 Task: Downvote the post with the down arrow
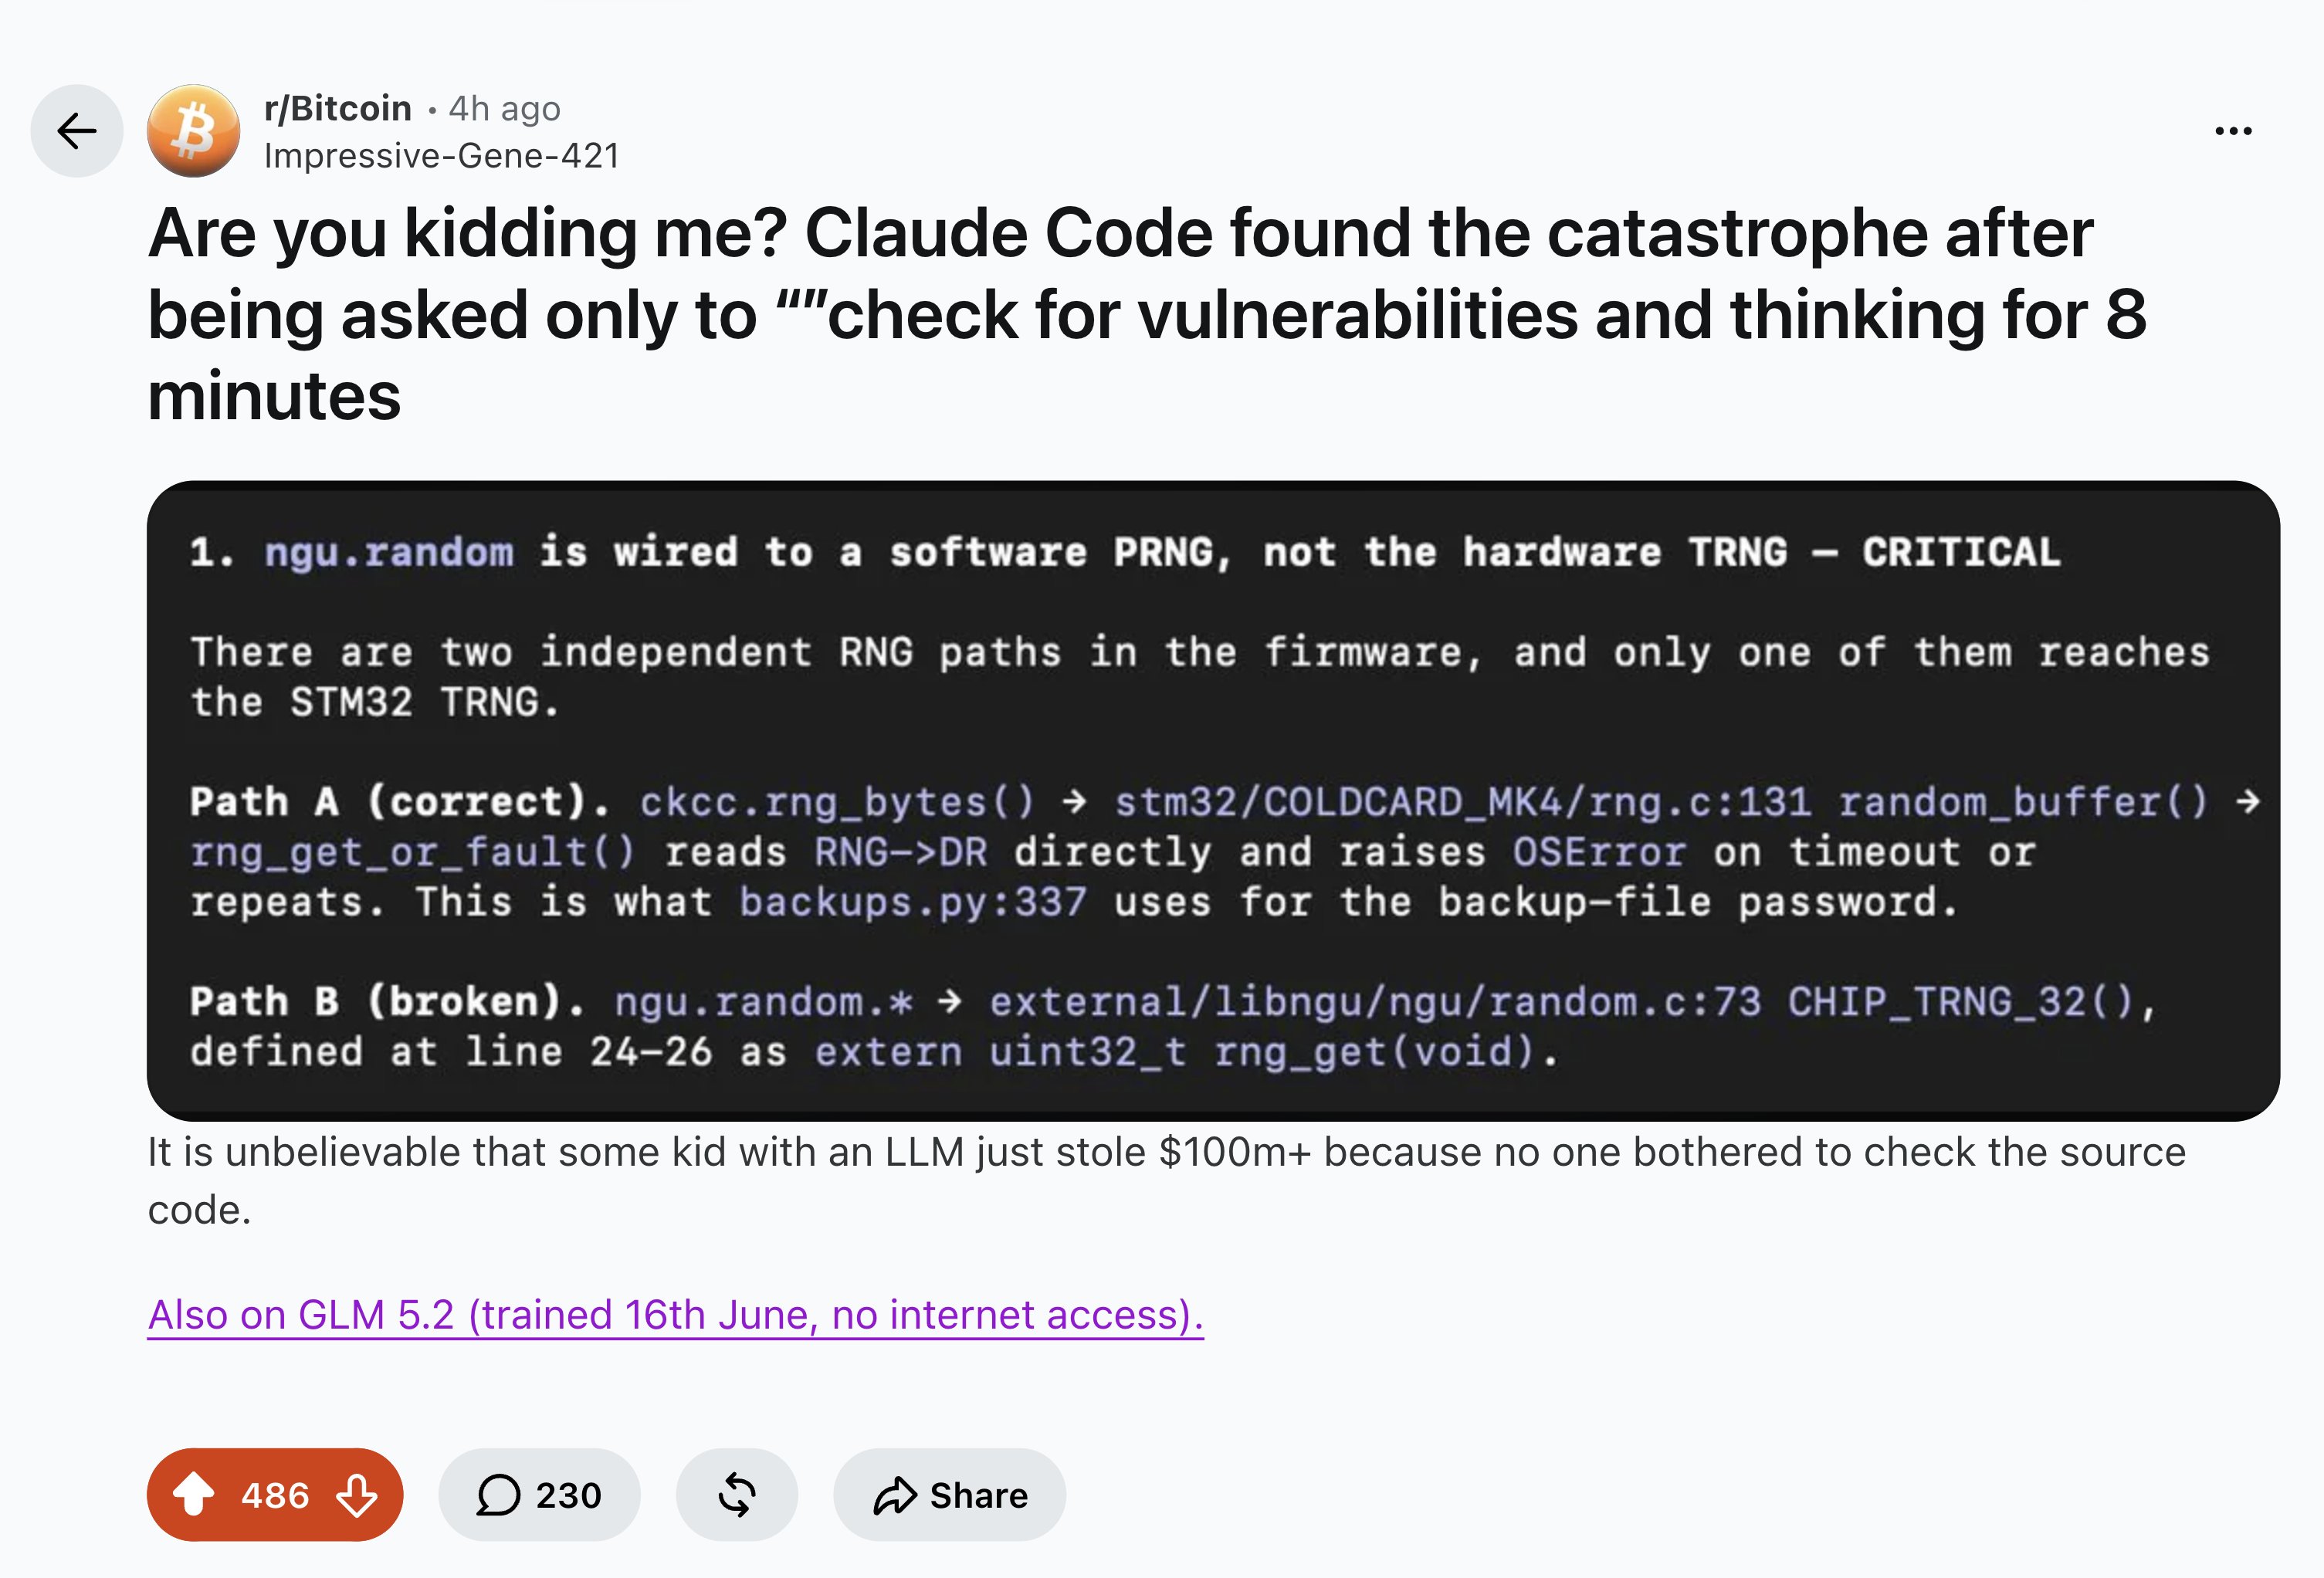(357, 1494)
